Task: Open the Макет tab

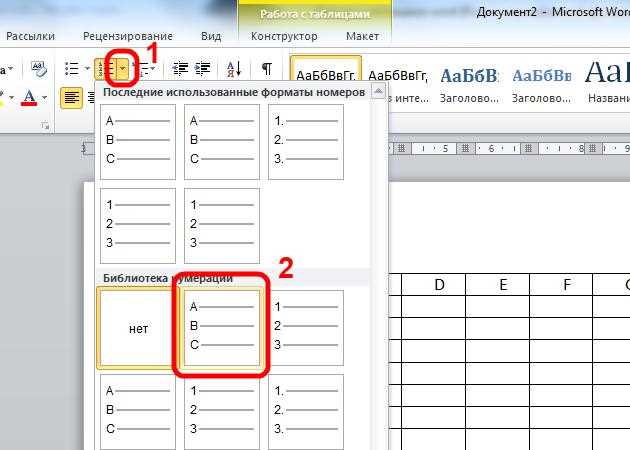Action: (362, 37)
